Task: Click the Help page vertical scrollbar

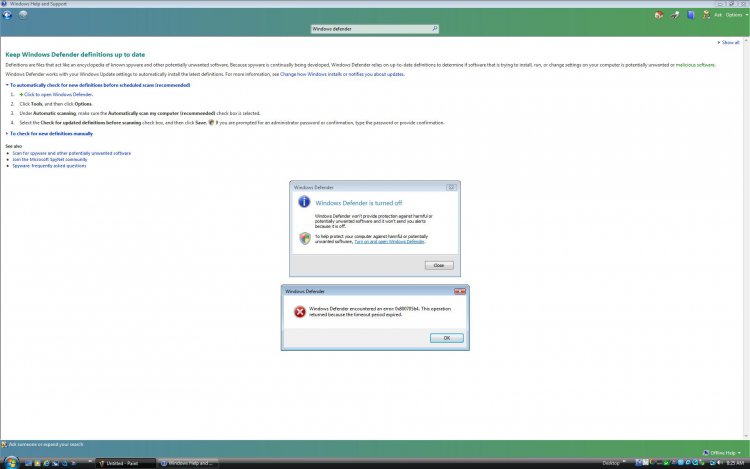Action: (x=746, y=238)
